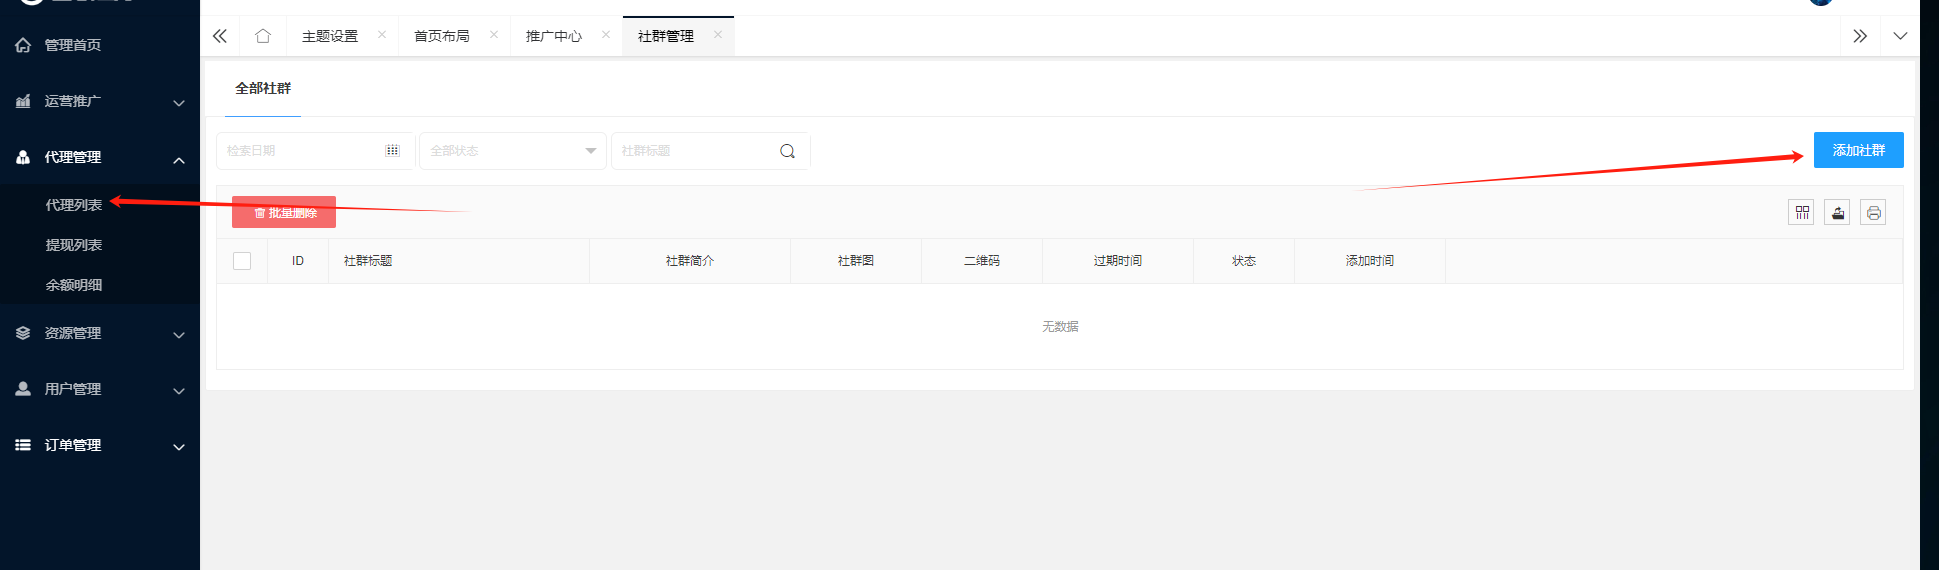Click the ID column header
Screen dimensions: 1939x570
[x=298, y=261]
